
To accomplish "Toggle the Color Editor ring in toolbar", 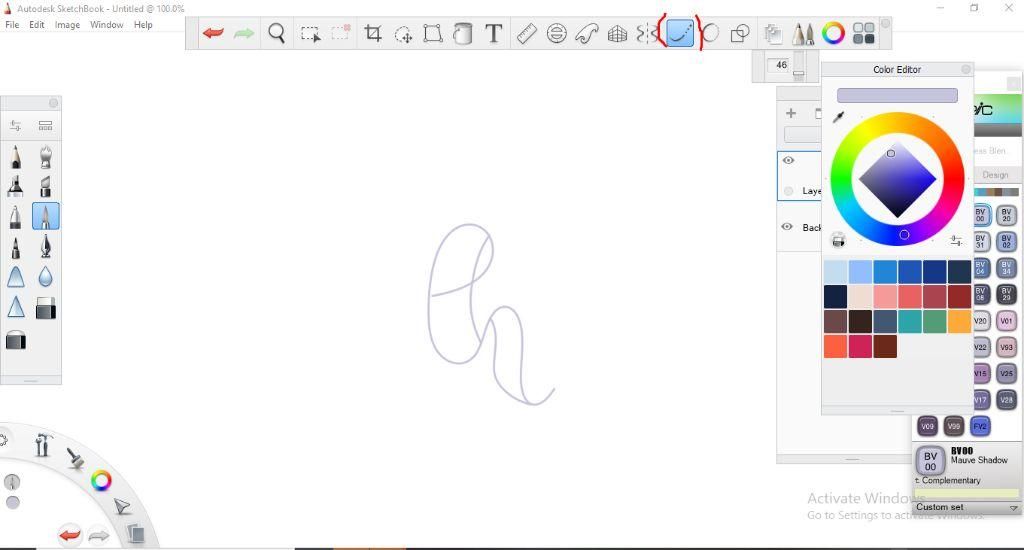I will coord(833,33).
